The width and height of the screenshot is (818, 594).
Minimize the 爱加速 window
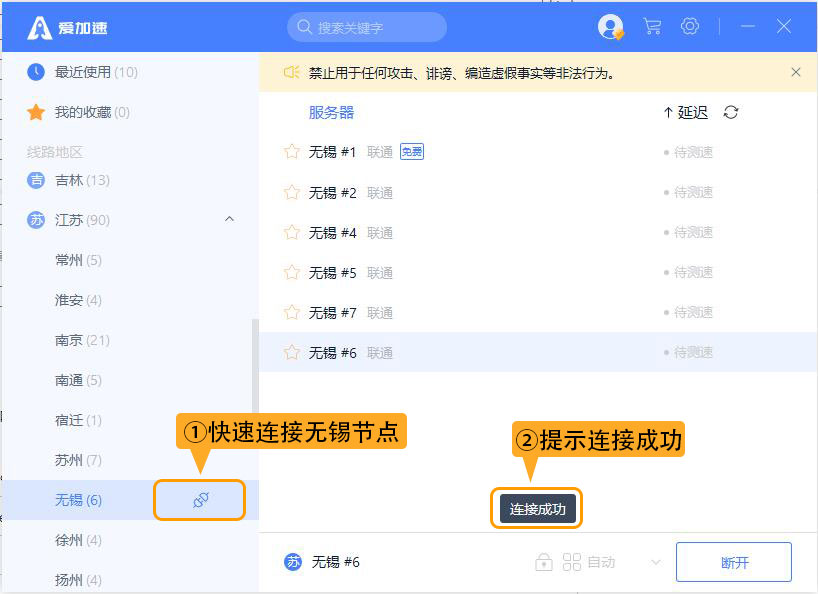pos(748,26)
